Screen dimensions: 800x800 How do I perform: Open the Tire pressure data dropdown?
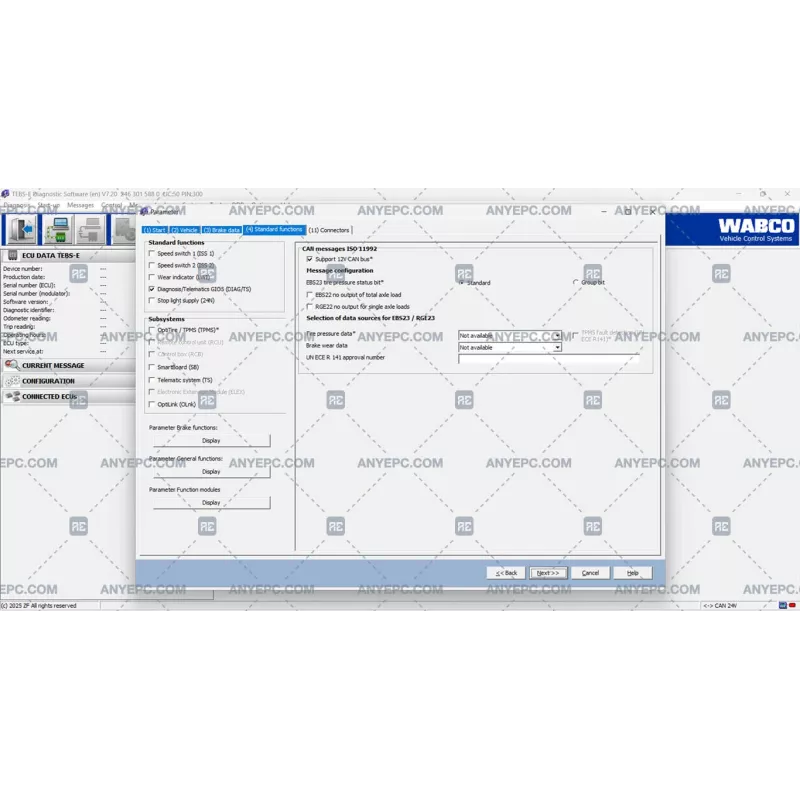tap(557, 335)
